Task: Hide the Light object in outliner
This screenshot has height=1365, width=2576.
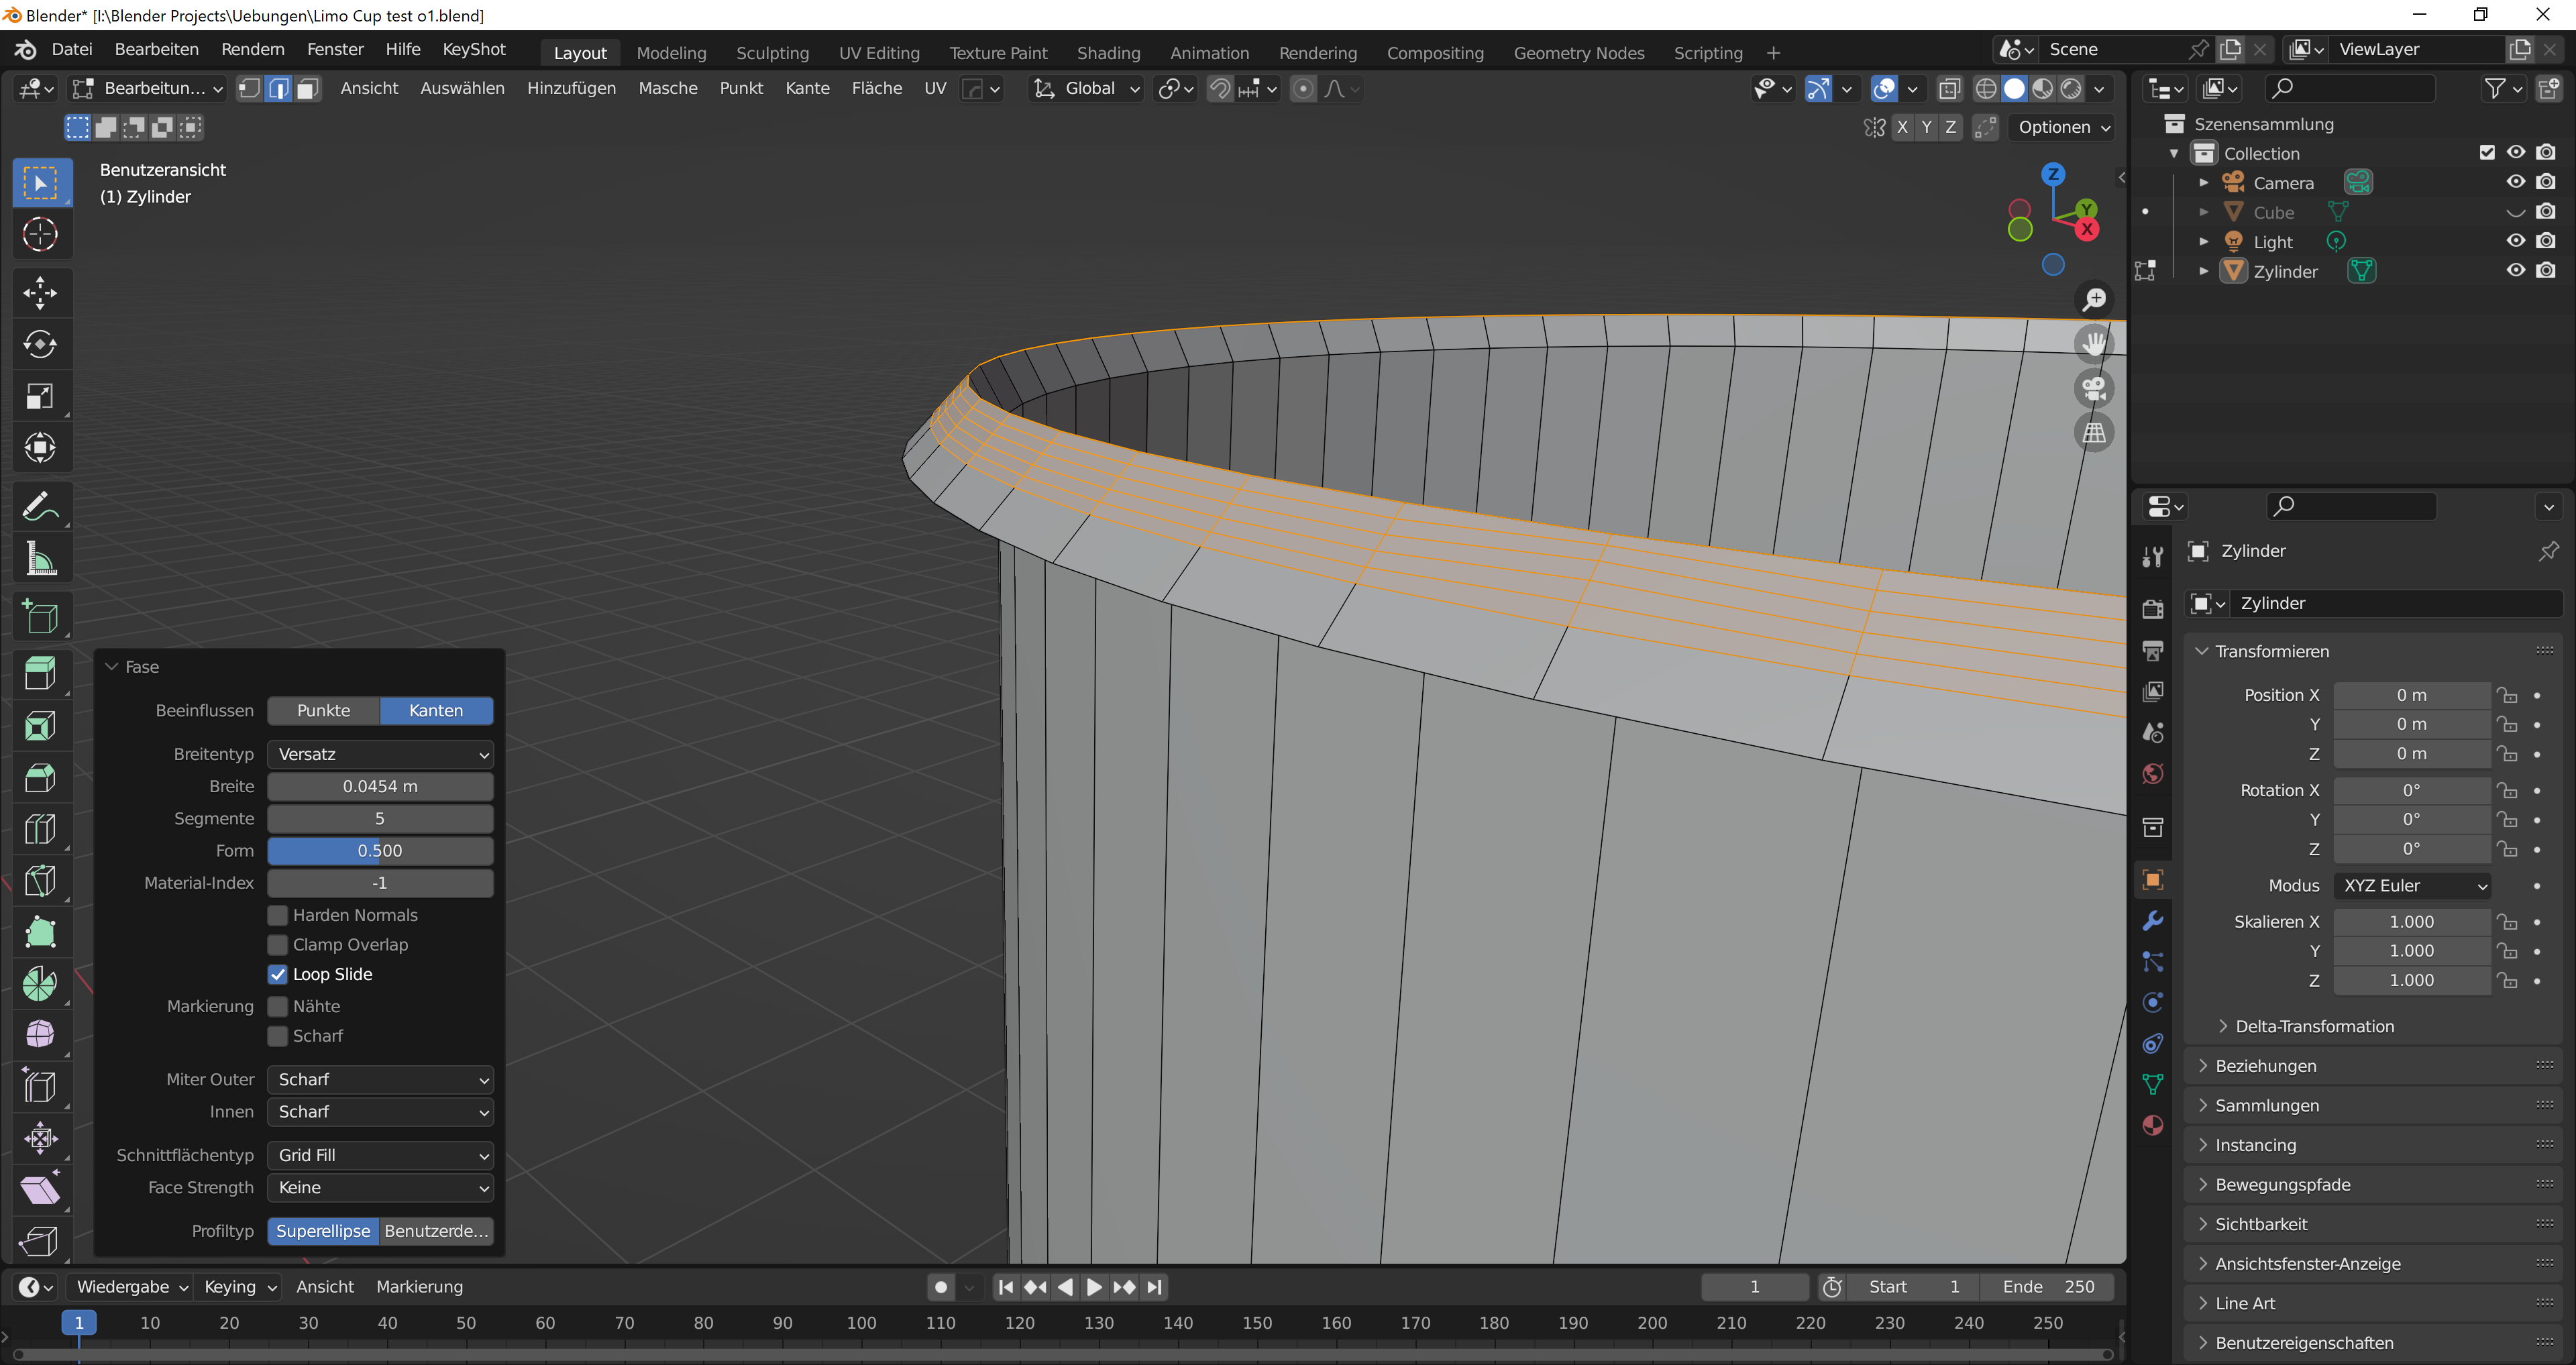Action: [x=2515, y=241]
